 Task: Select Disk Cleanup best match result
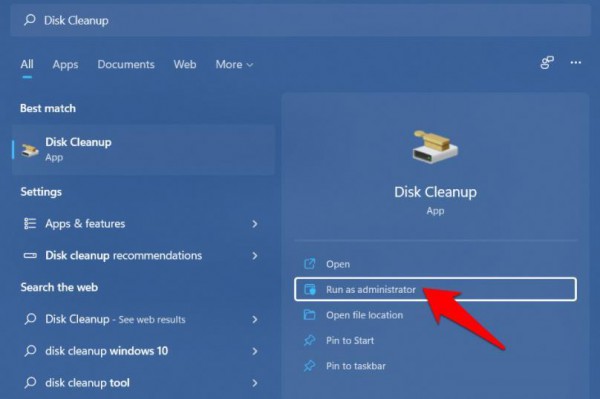coord(143,150)
